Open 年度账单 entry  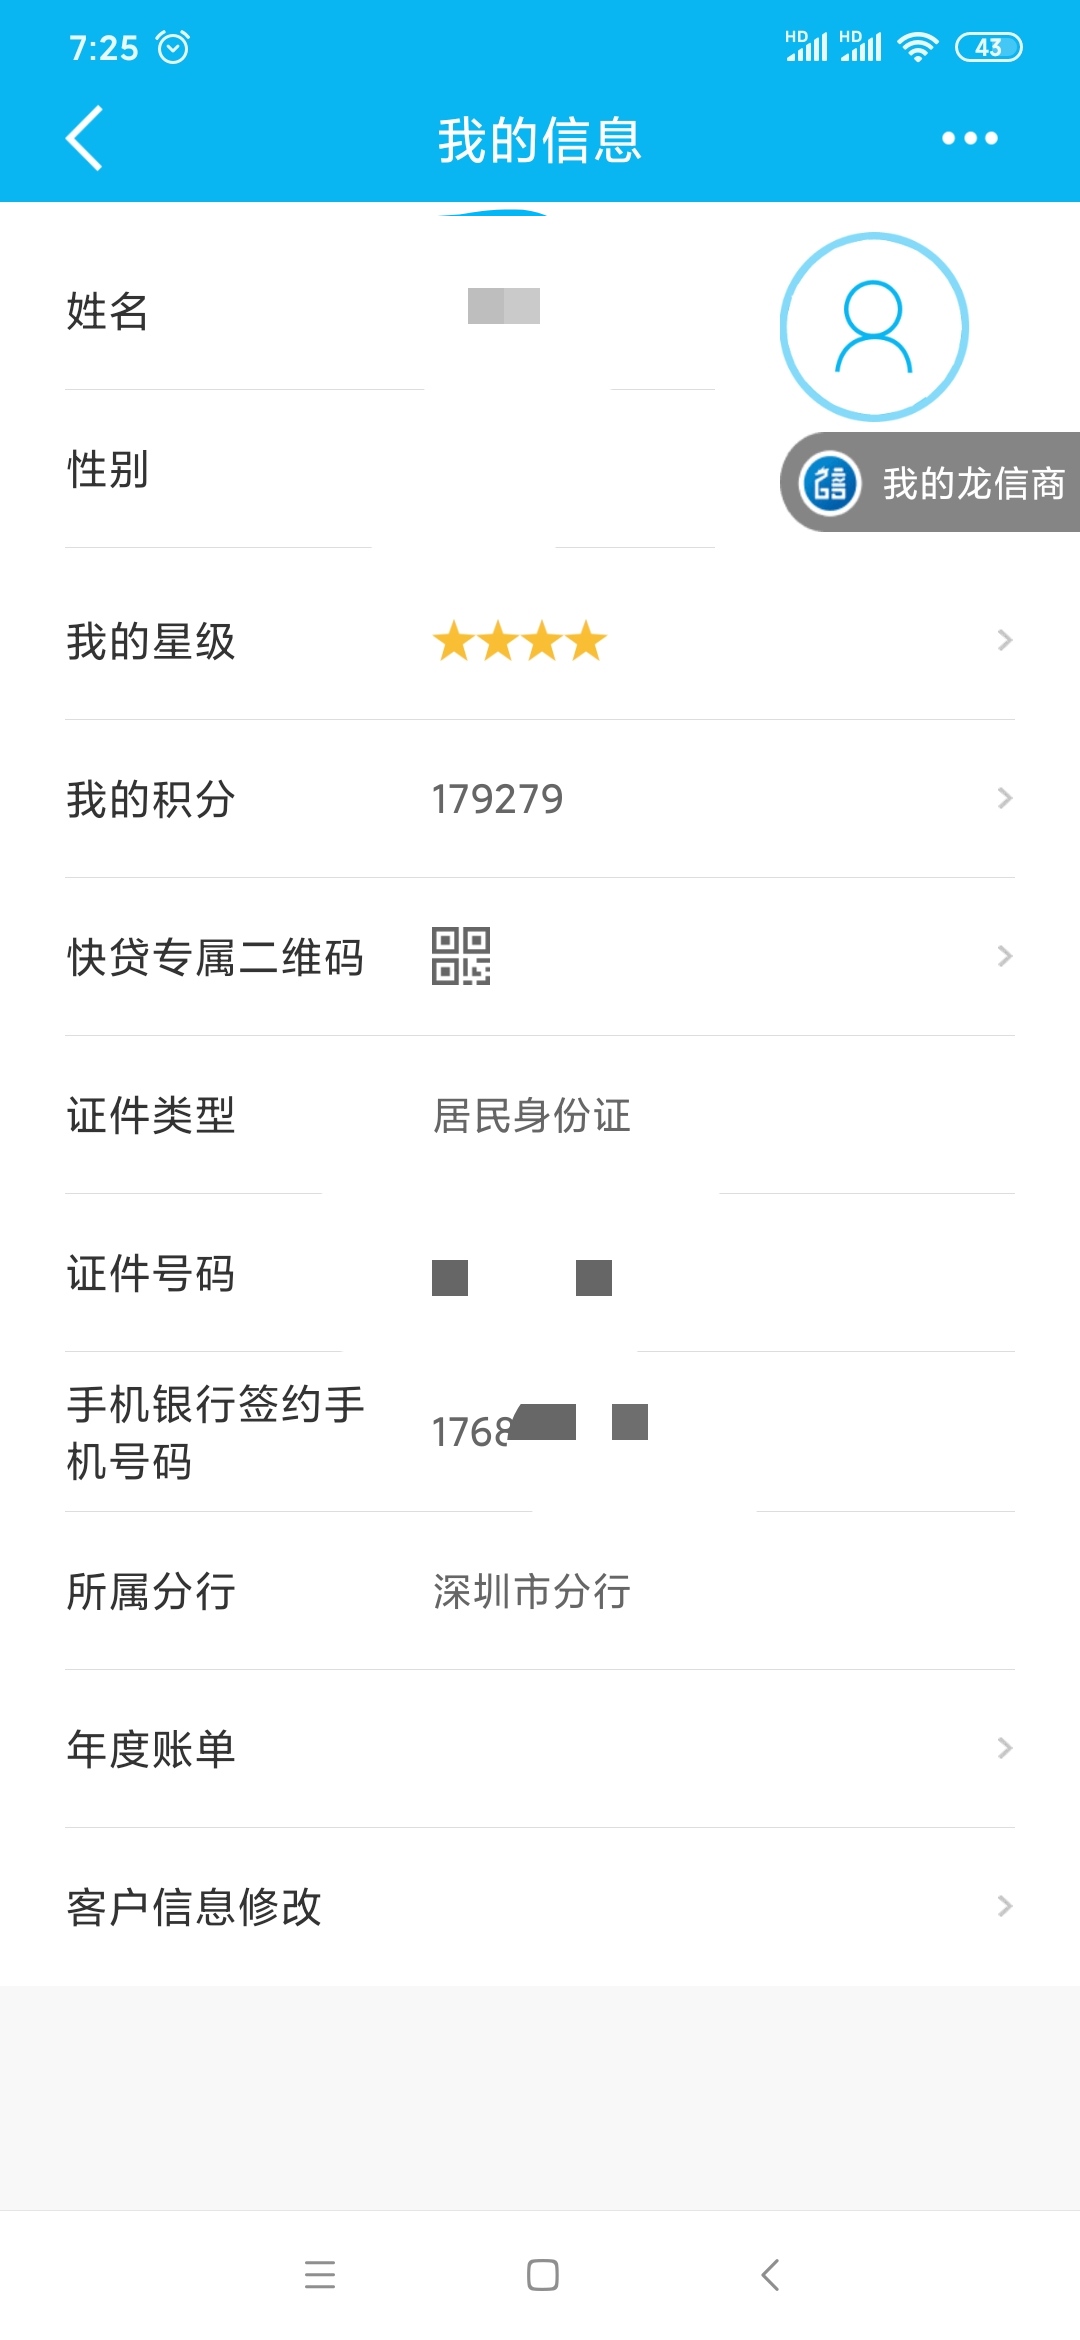point(540,1749)
